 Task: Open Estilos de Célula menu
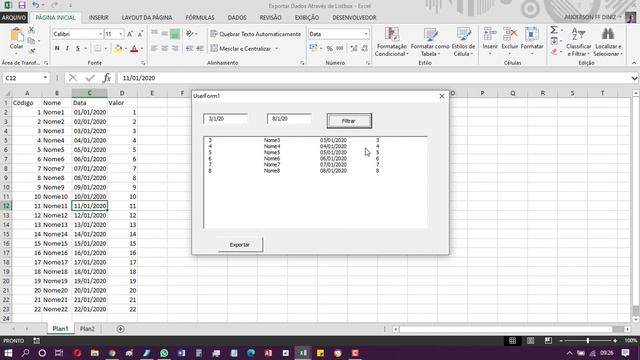click(463, 42)
